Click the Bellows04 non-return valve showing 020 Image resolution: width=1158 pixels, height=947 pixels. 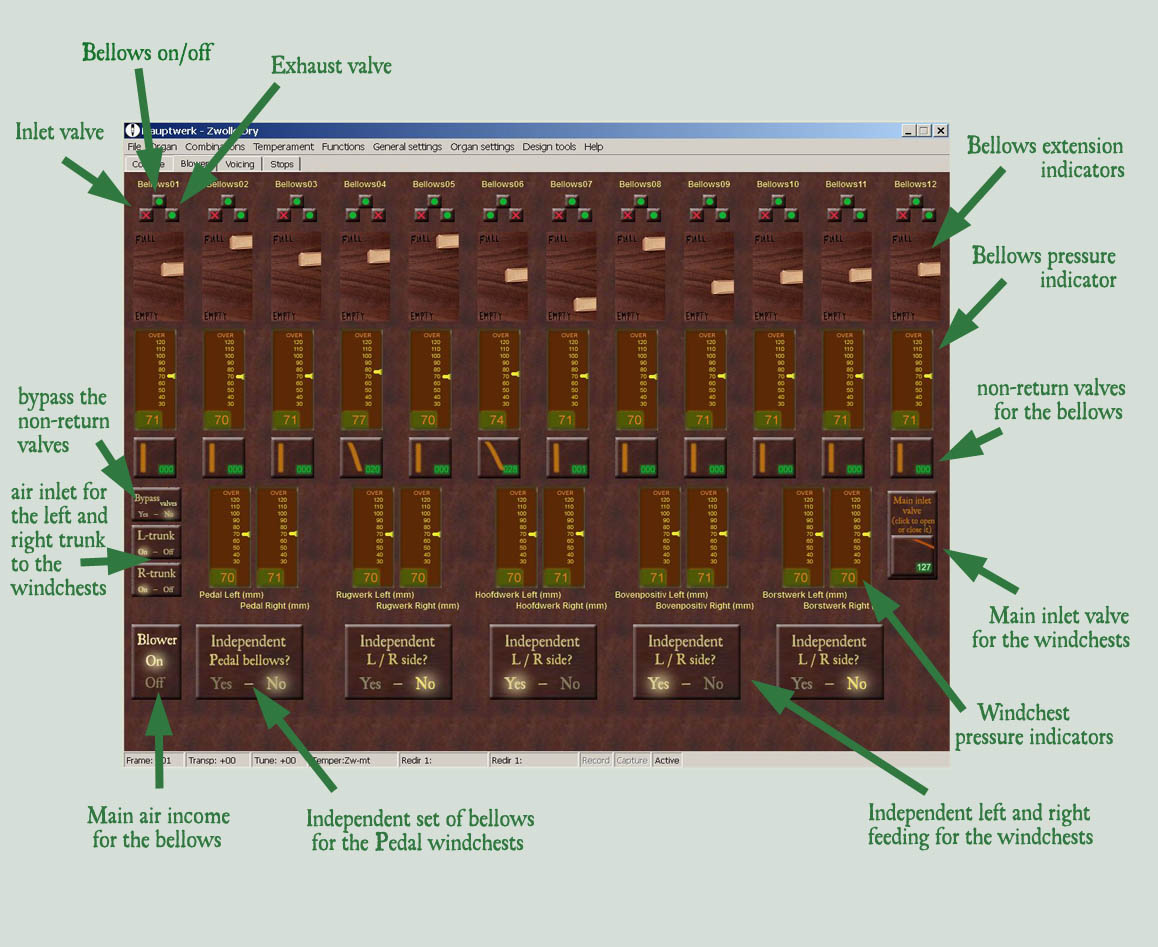[361, 457]
